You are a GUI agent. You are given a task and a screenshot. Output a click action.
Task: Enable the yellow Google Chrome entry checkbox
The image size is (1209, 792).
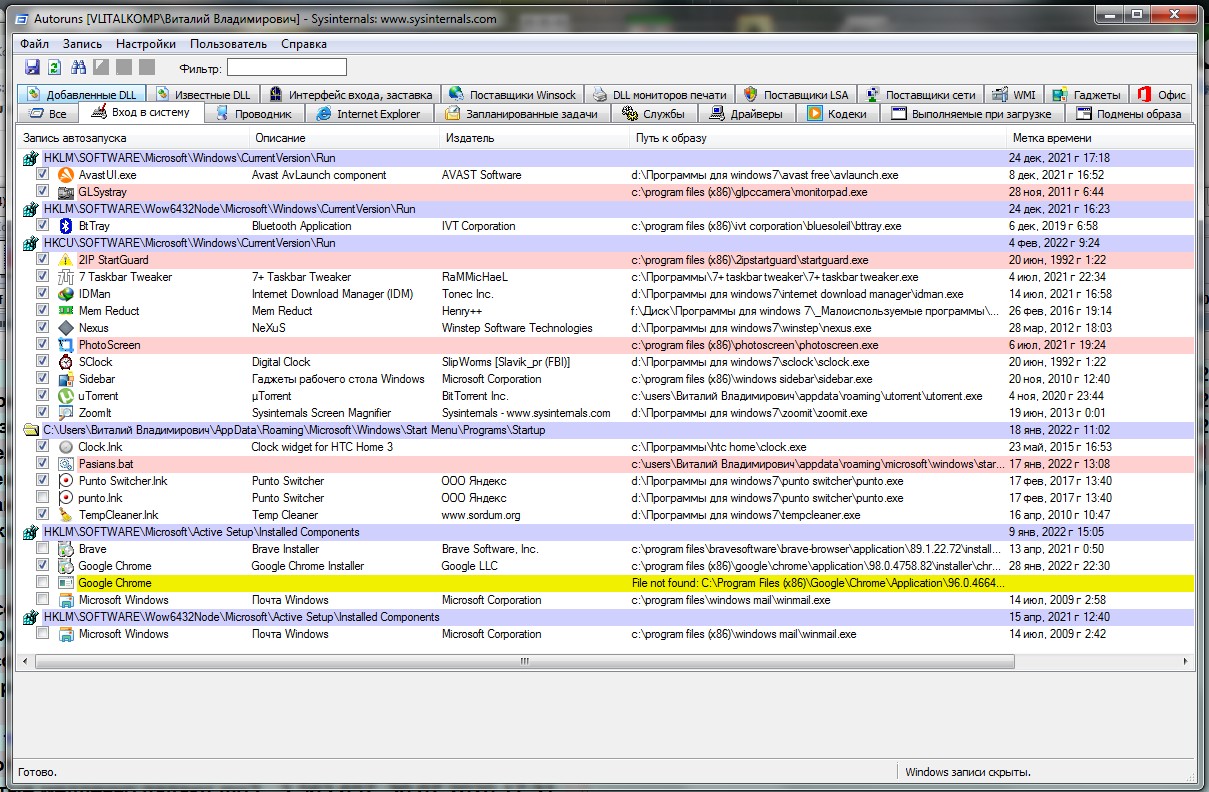click(43, 583)
